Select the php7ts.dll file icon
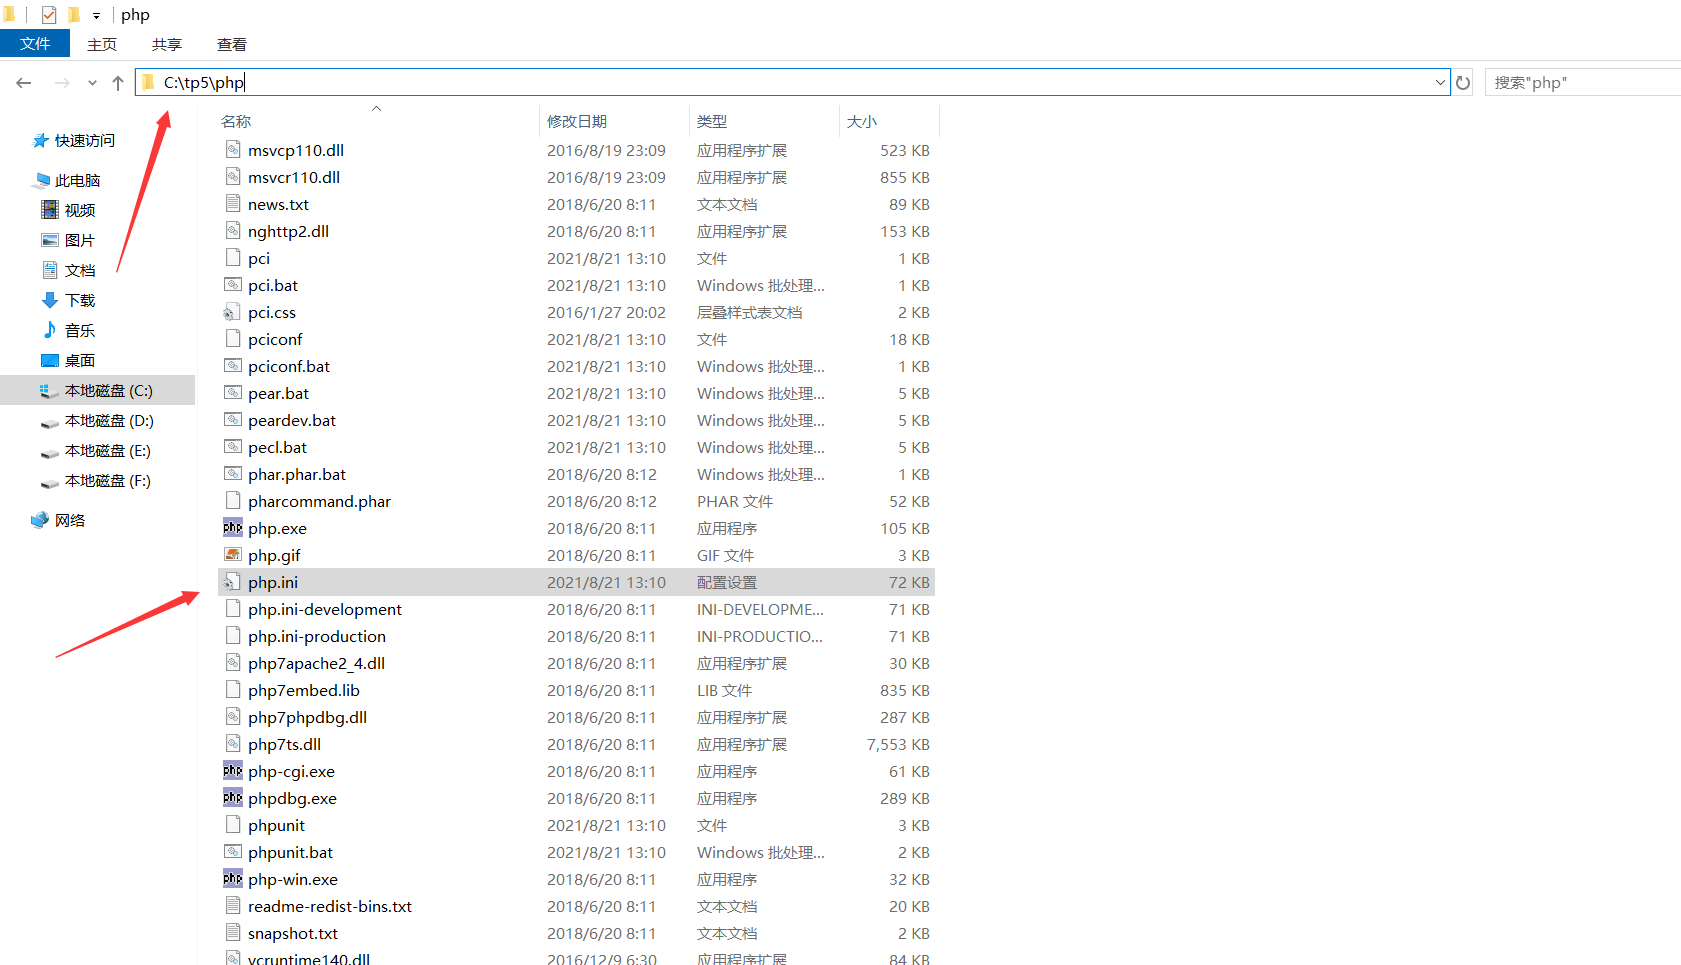The width and height of the screenshot is (1681, 965). [233, 744]
